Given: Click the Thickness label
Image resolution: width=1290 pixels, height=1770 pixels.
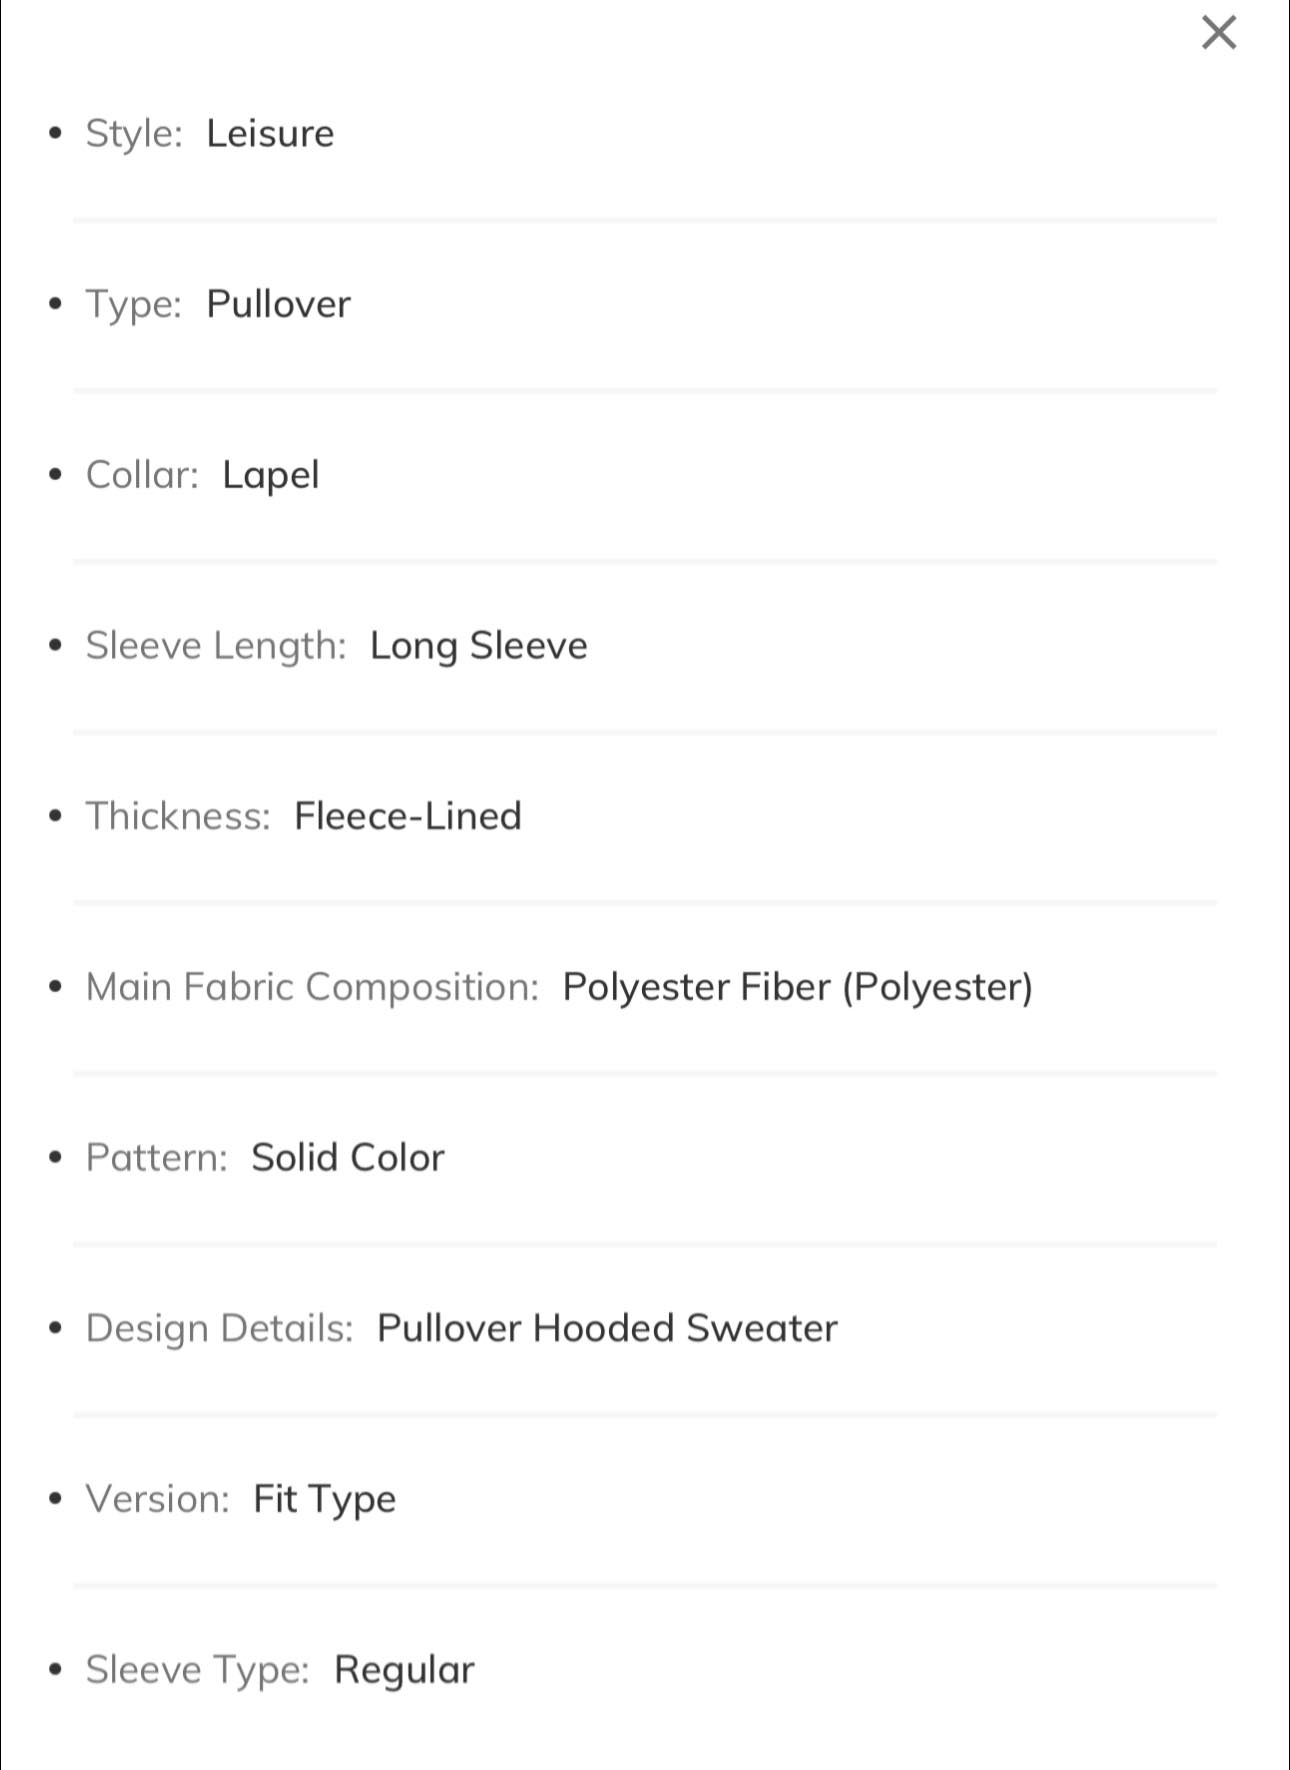Looking at the screenshot, I should 178,816.
